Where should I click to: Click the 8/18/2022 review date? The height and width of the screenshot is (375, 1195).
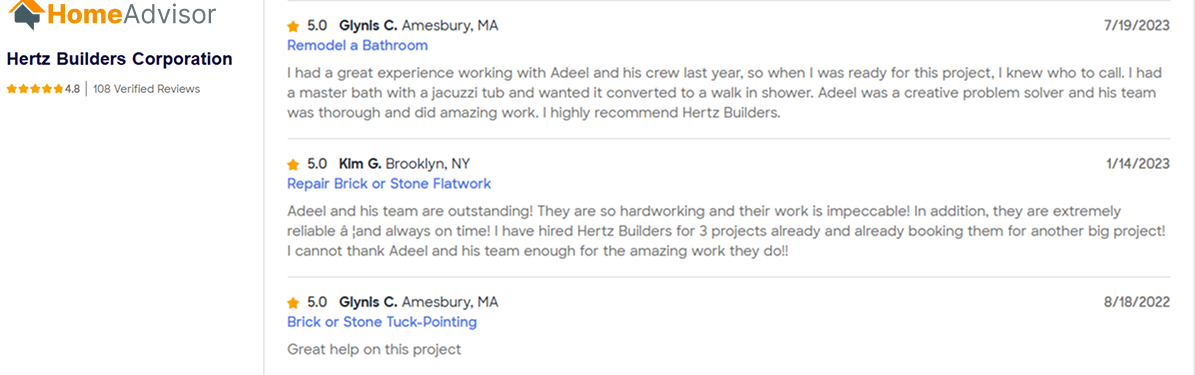[x=1137, y=303]
